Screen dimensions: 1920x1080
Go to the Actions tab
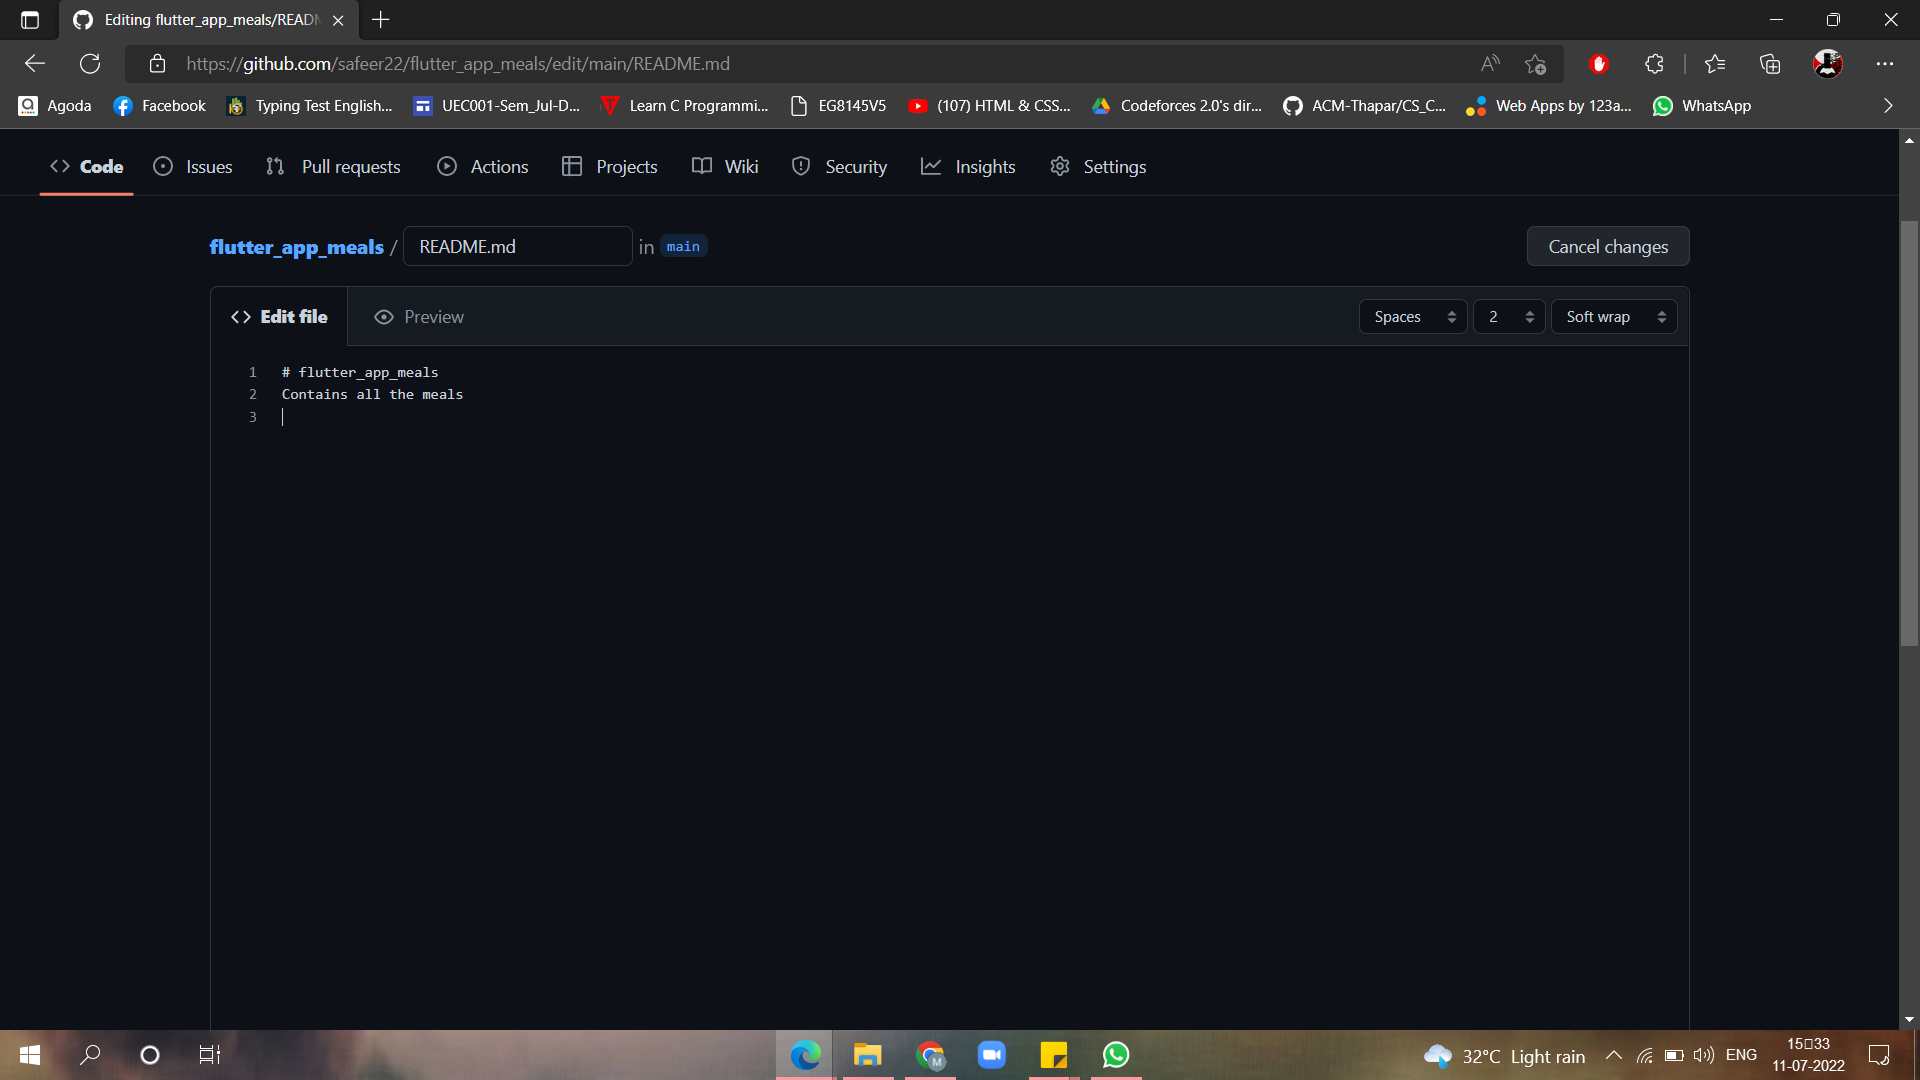tap(483, 167)
